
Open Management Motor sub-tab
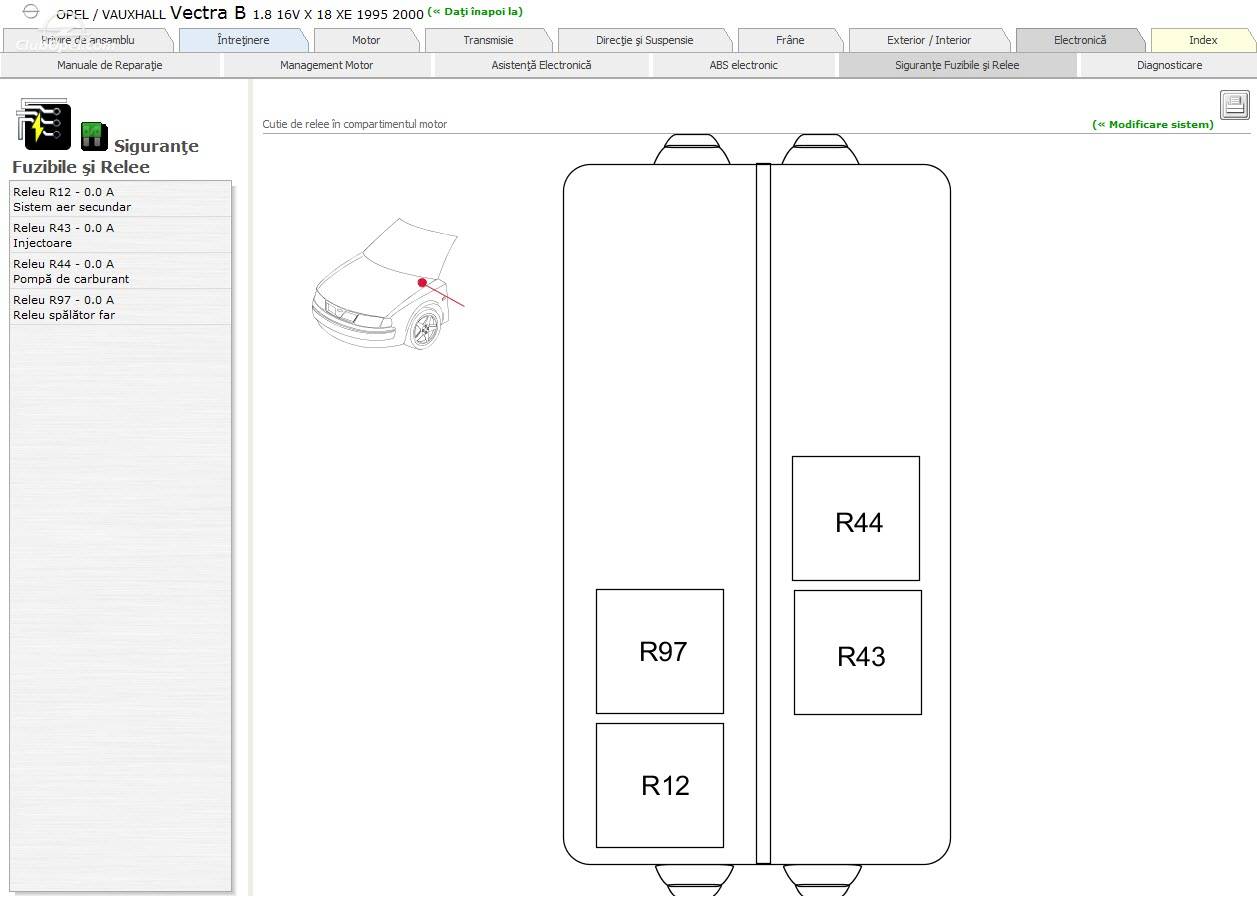[x=326, y=65]
